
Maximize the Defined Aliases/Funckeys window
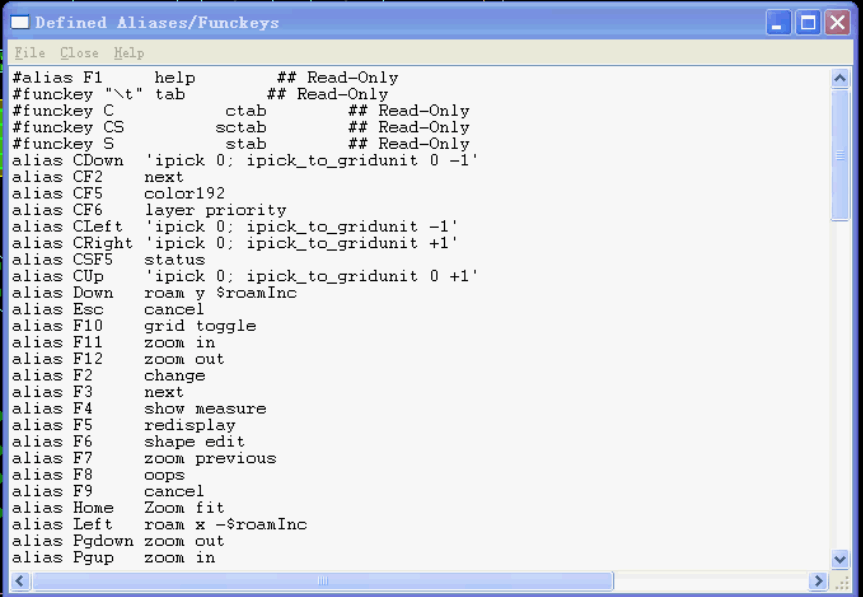point(808,23)
